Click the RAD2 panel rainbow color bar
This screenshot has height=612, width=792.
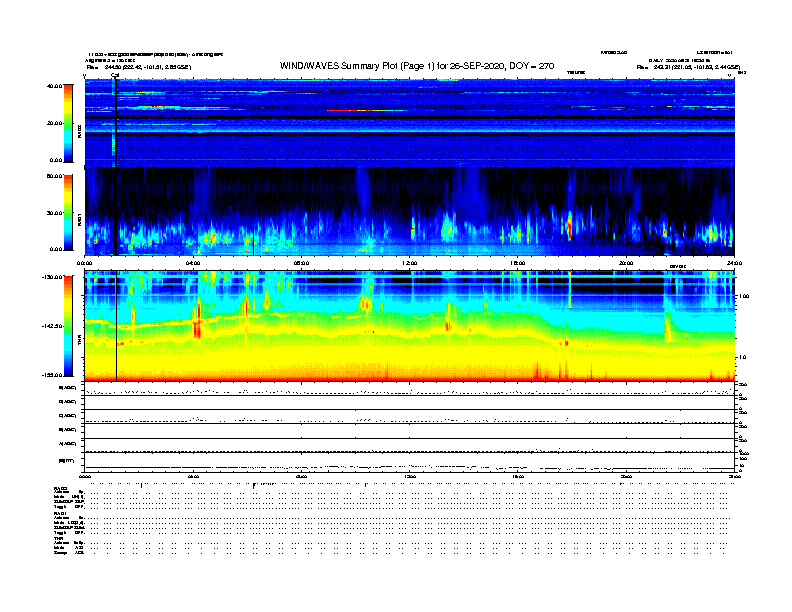pyautogui.click(x=68, y=123)
